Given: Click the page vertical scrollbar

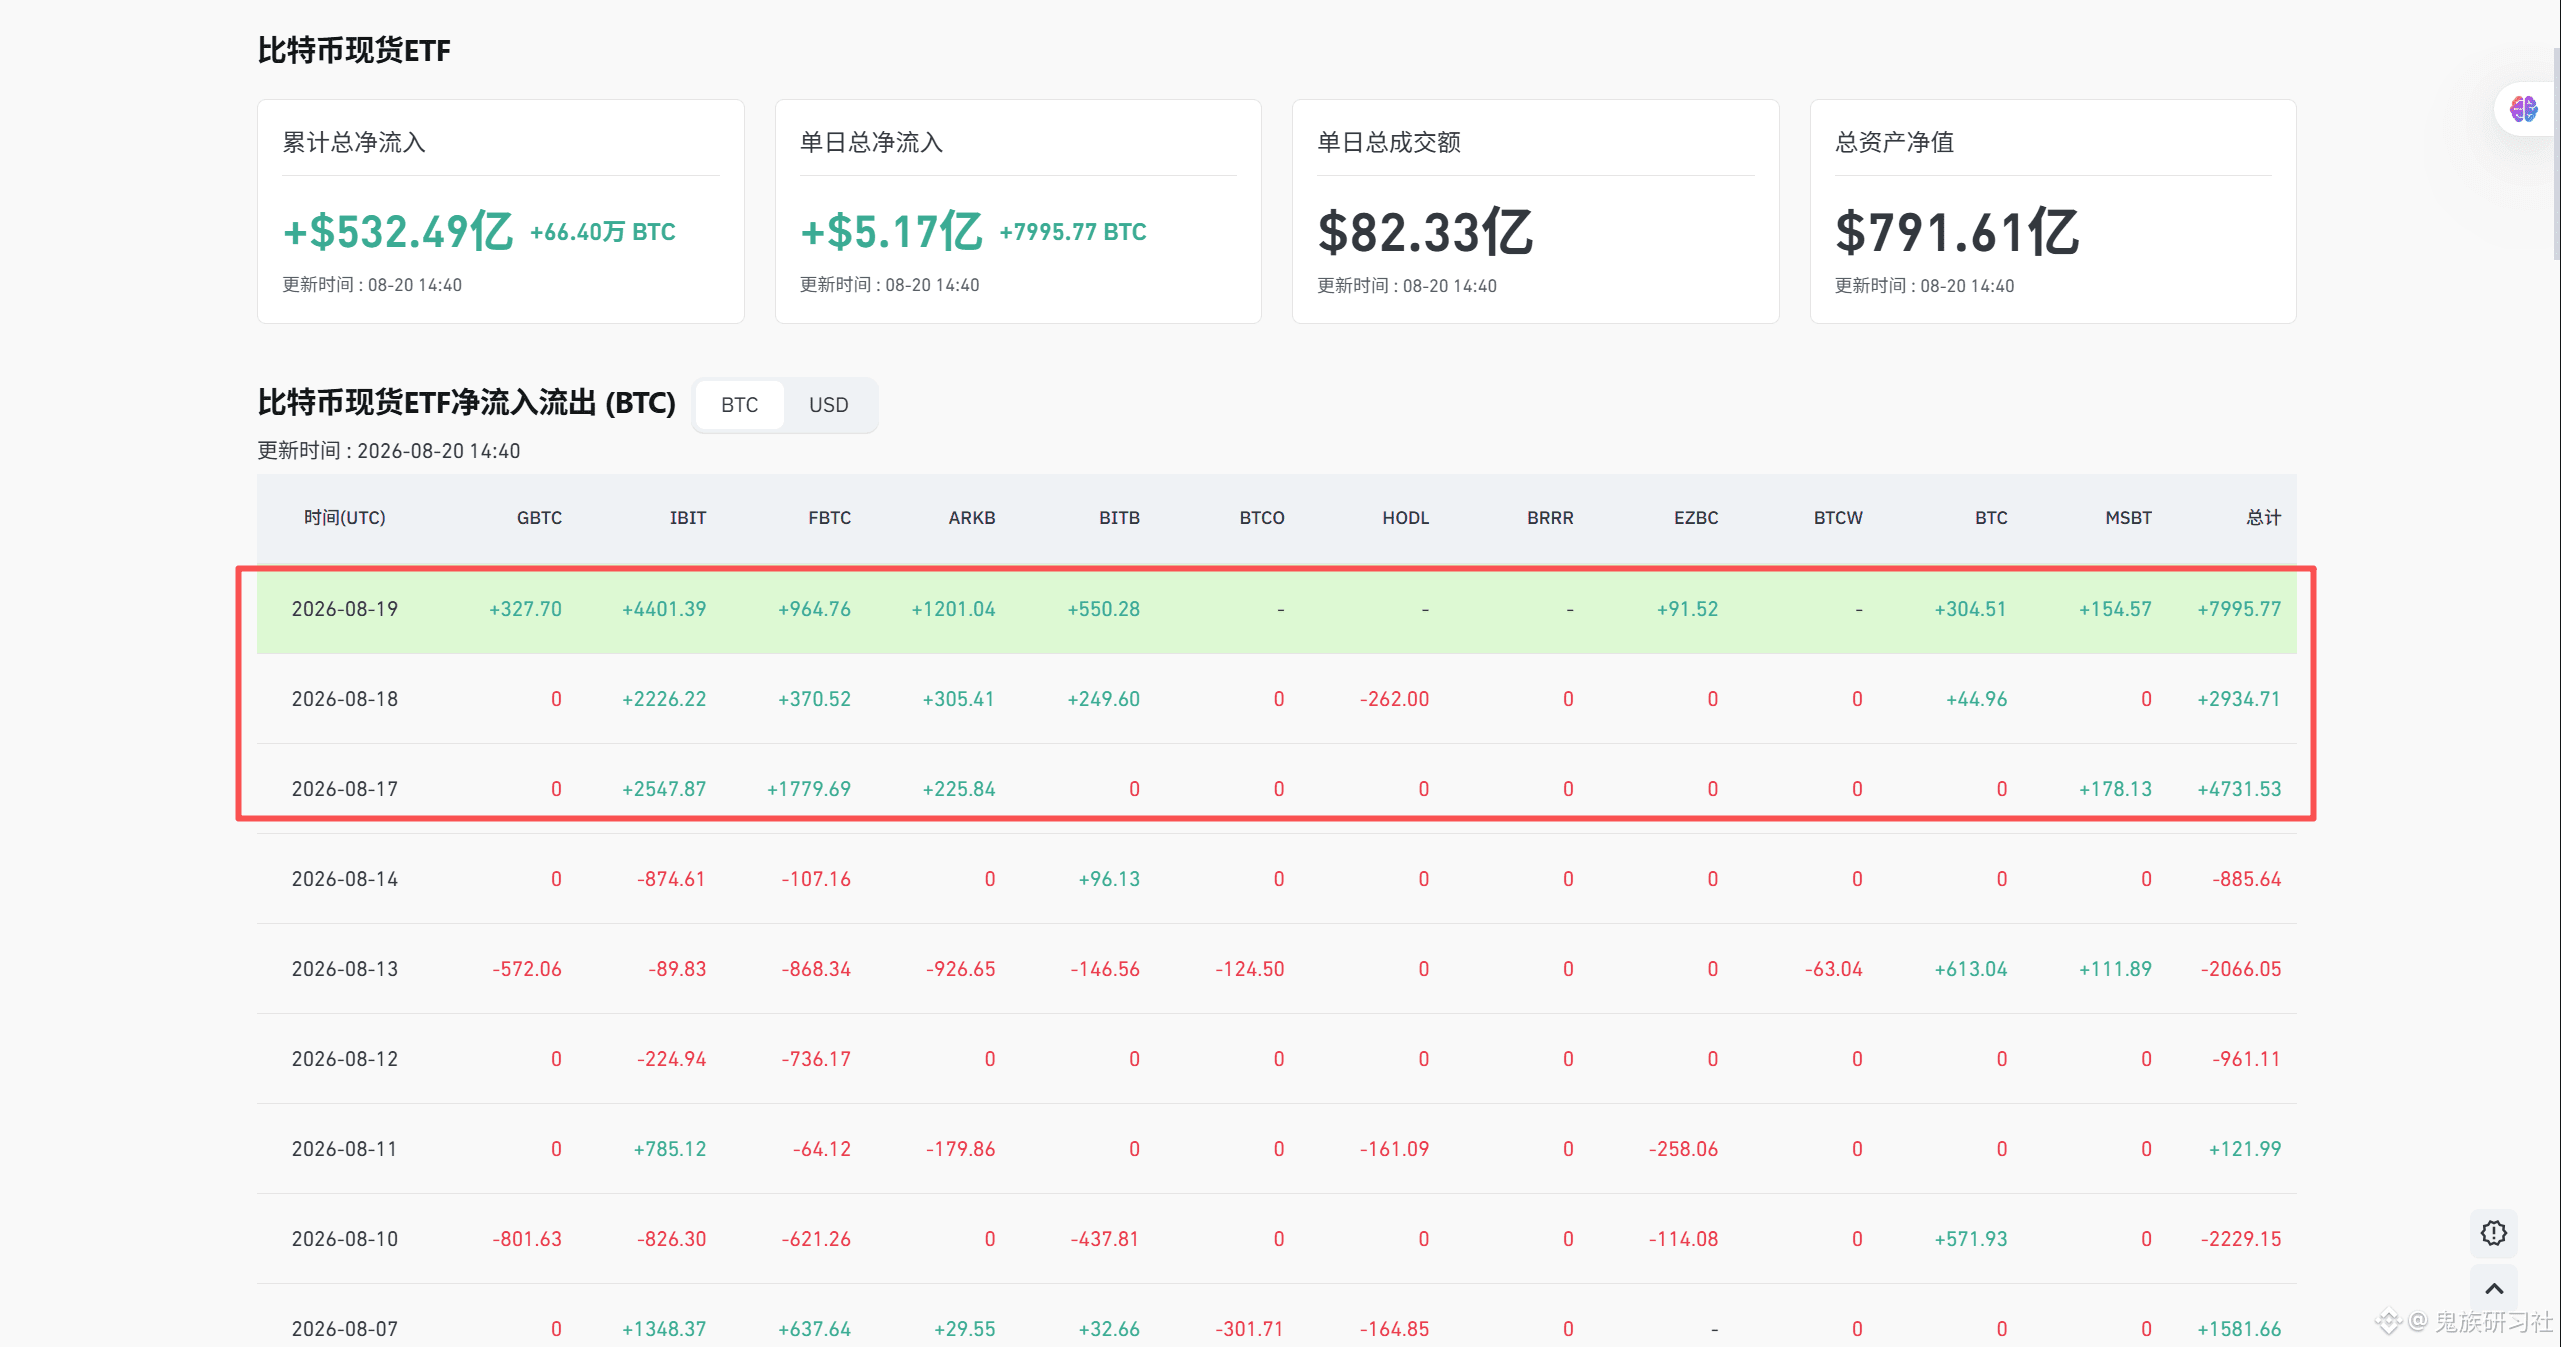Looking at the screenshot, I should [x=2554, y=150].
